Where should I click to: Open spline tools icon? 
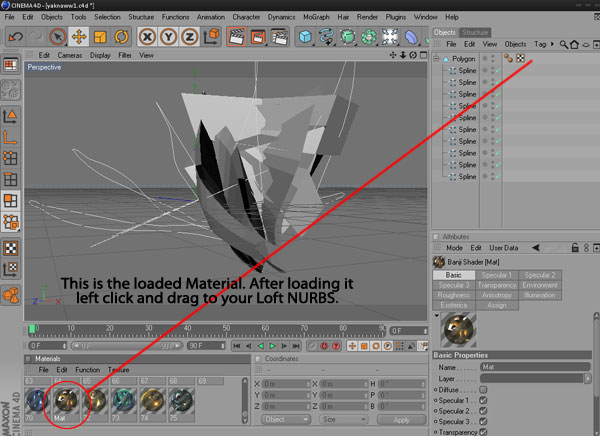pos(326,37)
